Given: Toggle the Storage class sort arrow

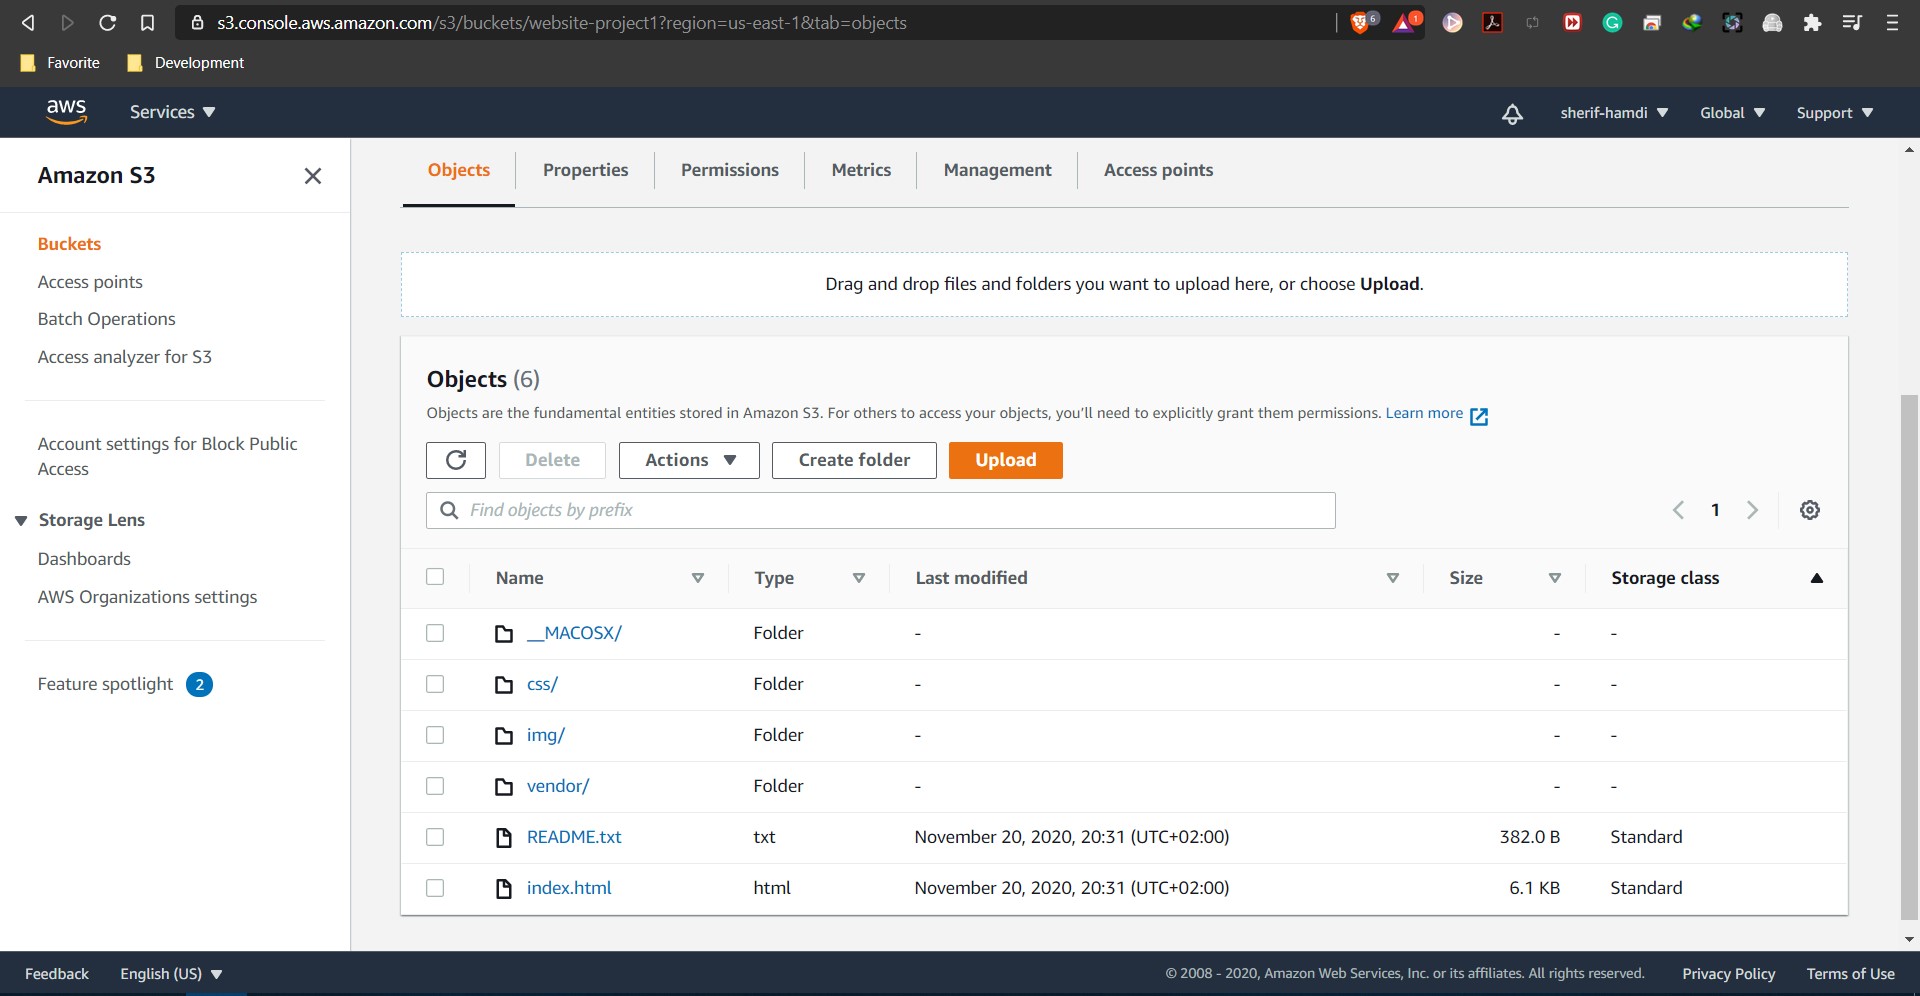Looking at the screenshot, I should coord(1817,578).
